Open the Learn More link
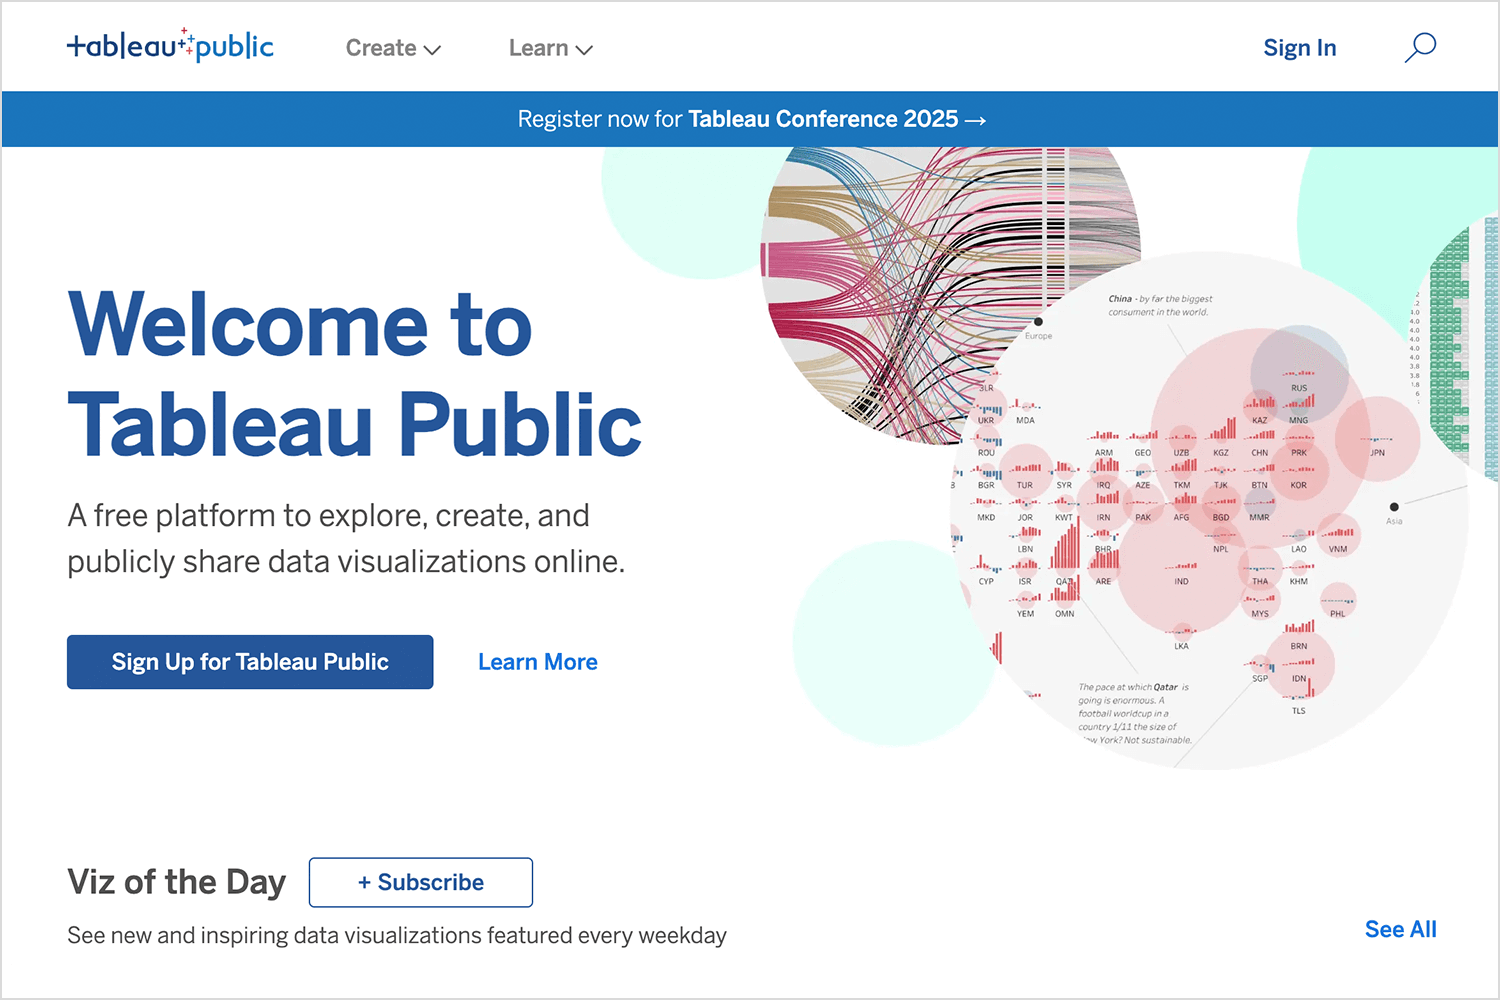This screenshot has width=1500, height=1000. pyautogui.click(x=538, y=662)
